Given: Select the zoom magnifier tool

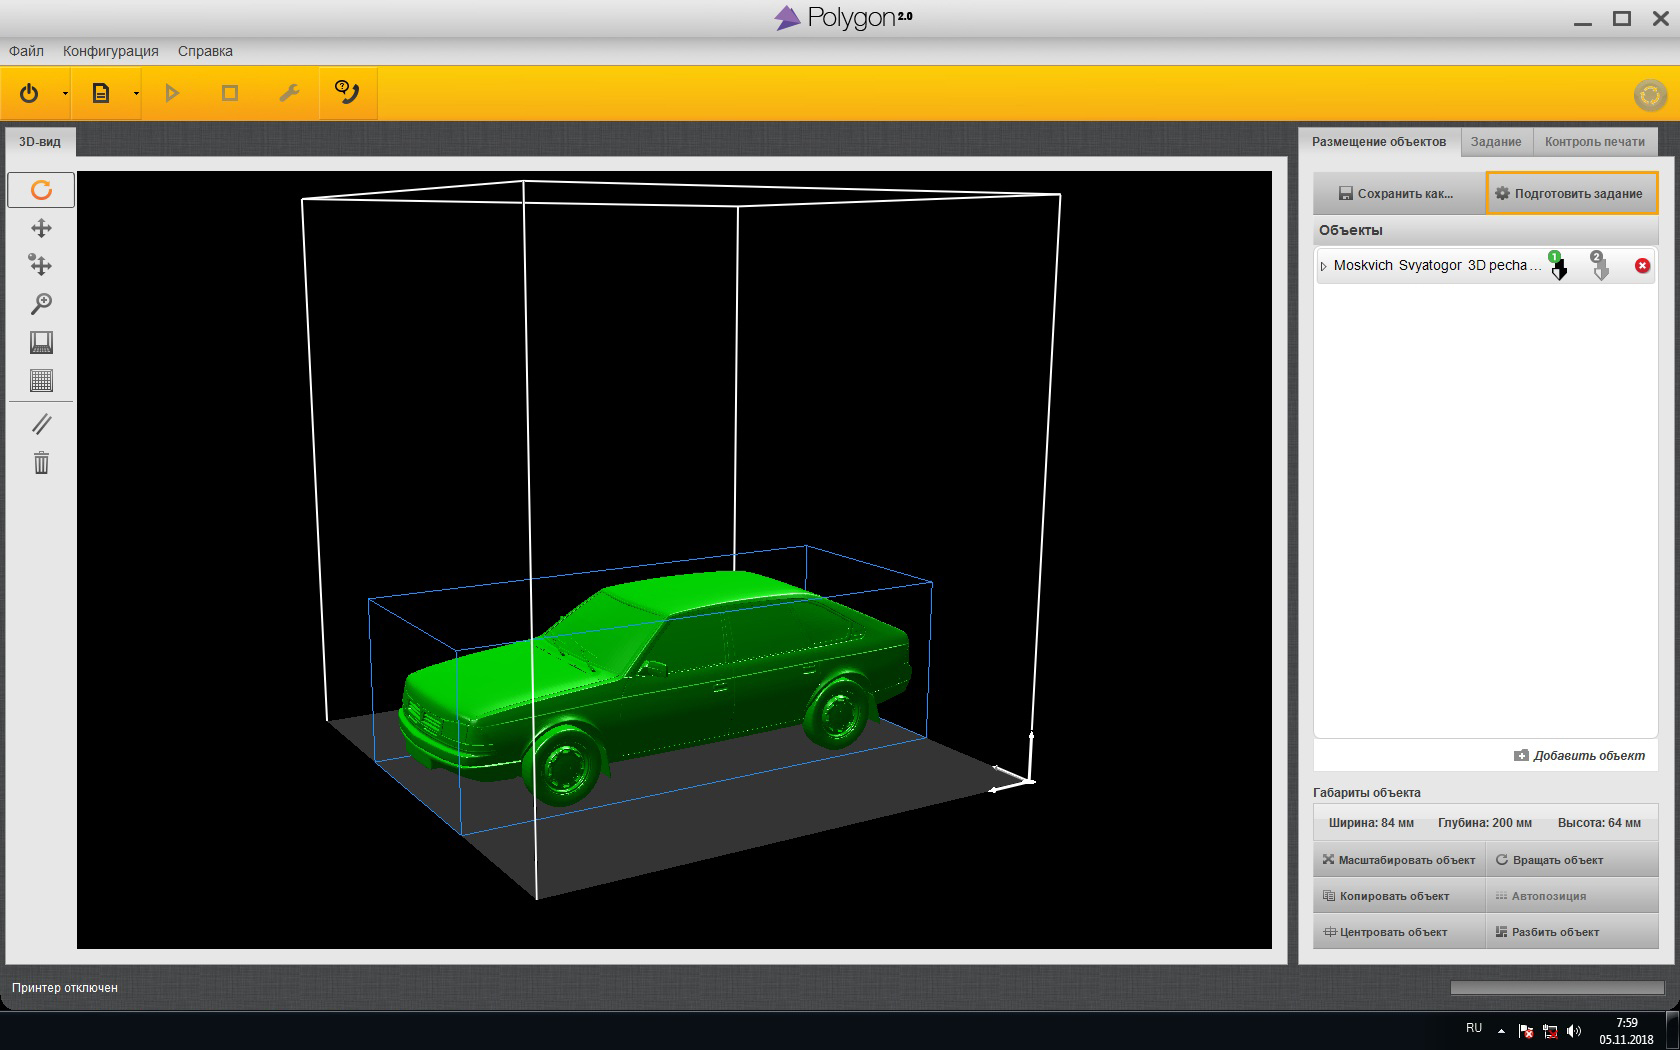Looking at the screenshot, I should 41,303.
